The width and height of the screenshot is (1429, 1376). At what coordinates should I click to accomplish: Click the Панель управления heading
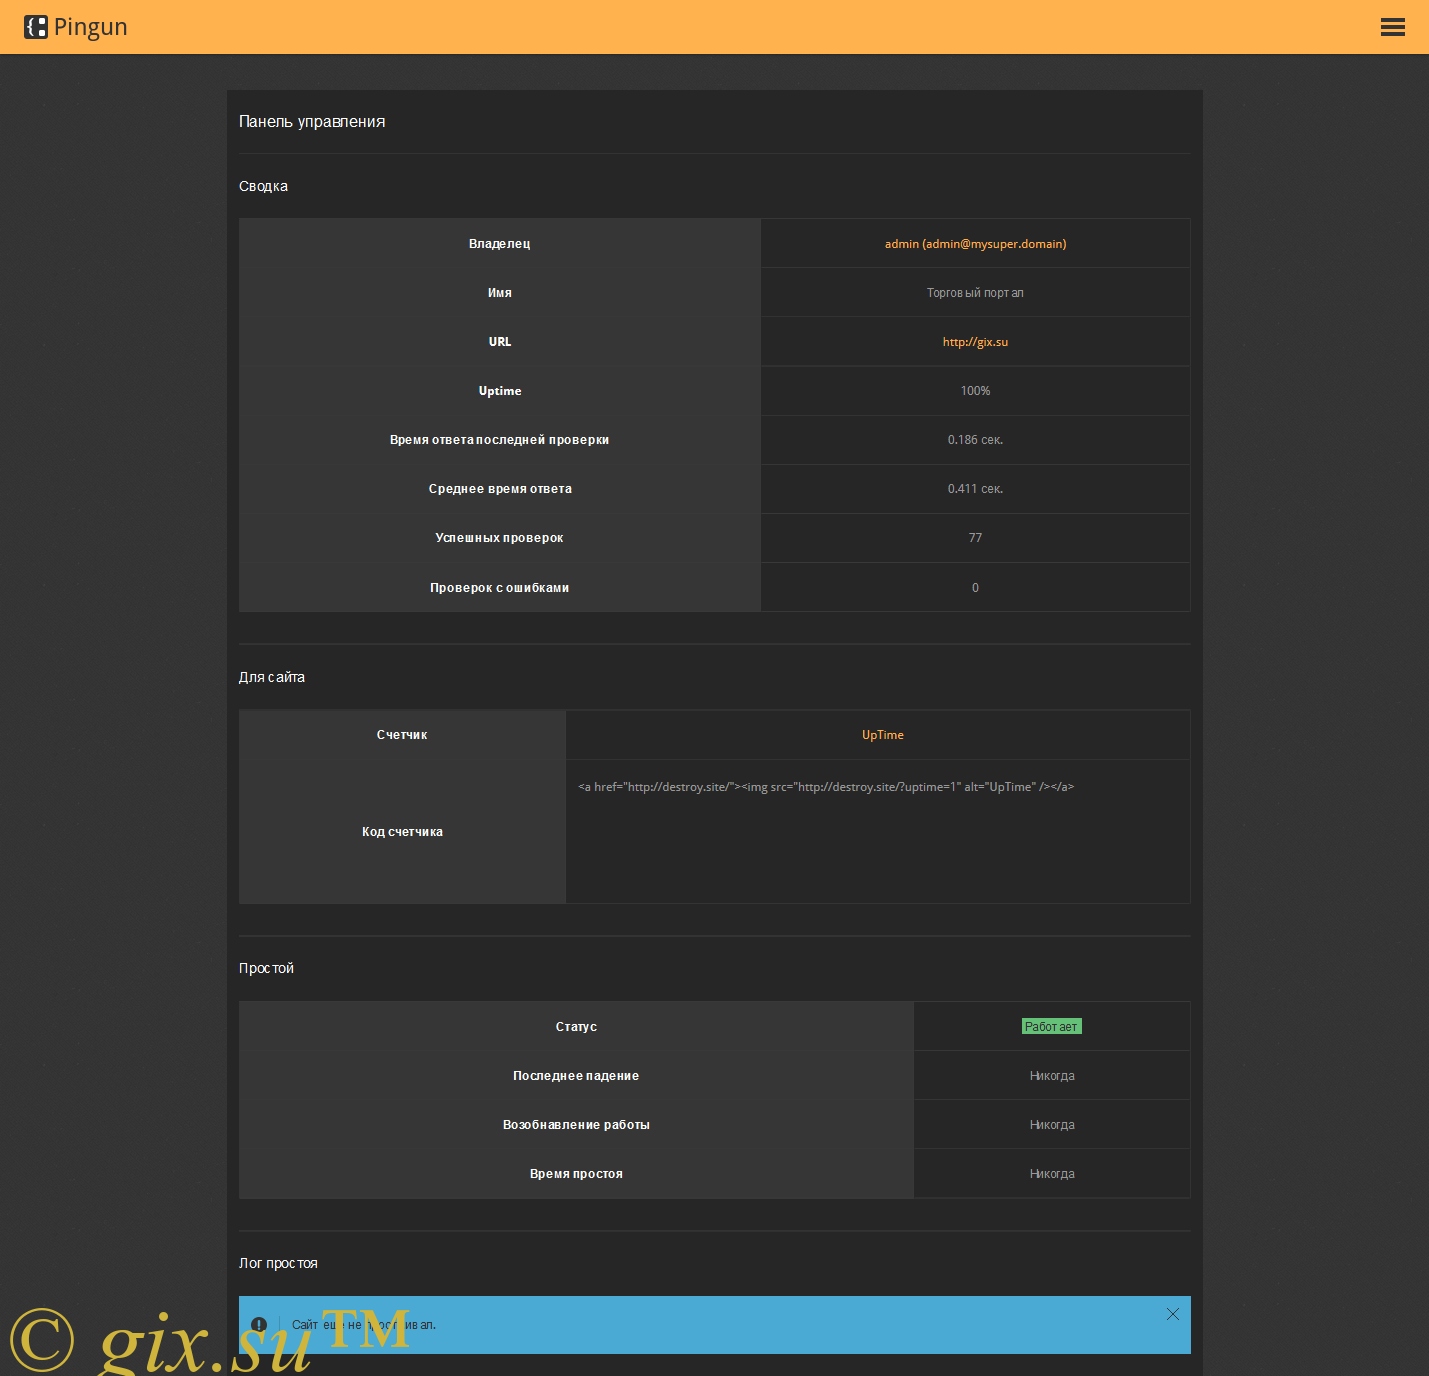coord(312,122)
